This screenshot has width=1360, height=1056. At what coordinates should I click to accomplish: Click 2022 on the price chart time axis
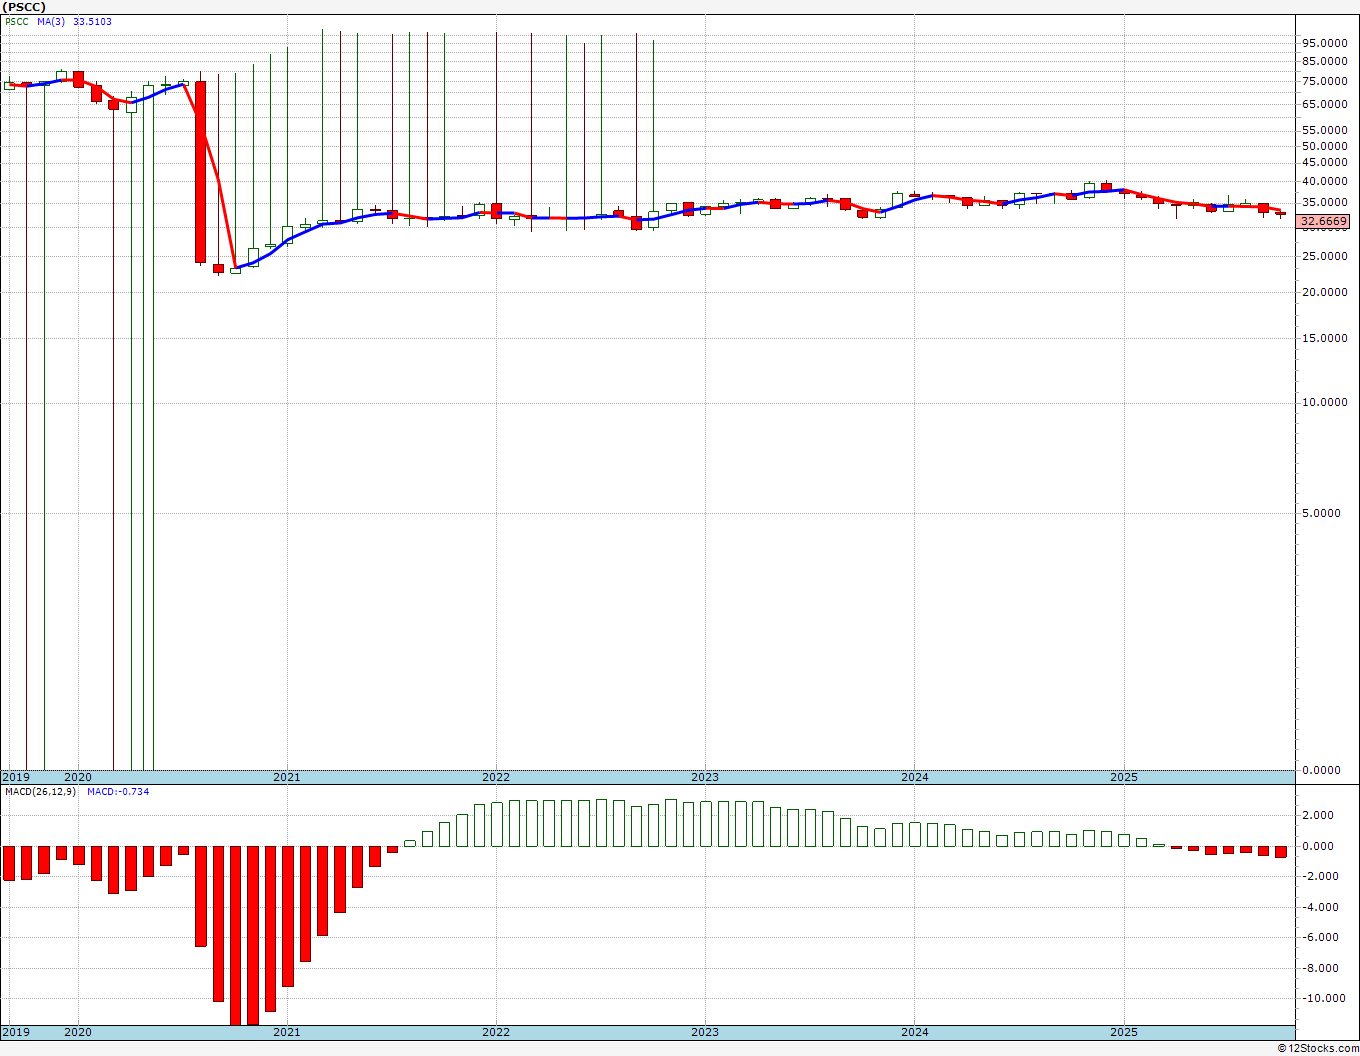click(x=496, y=777)
